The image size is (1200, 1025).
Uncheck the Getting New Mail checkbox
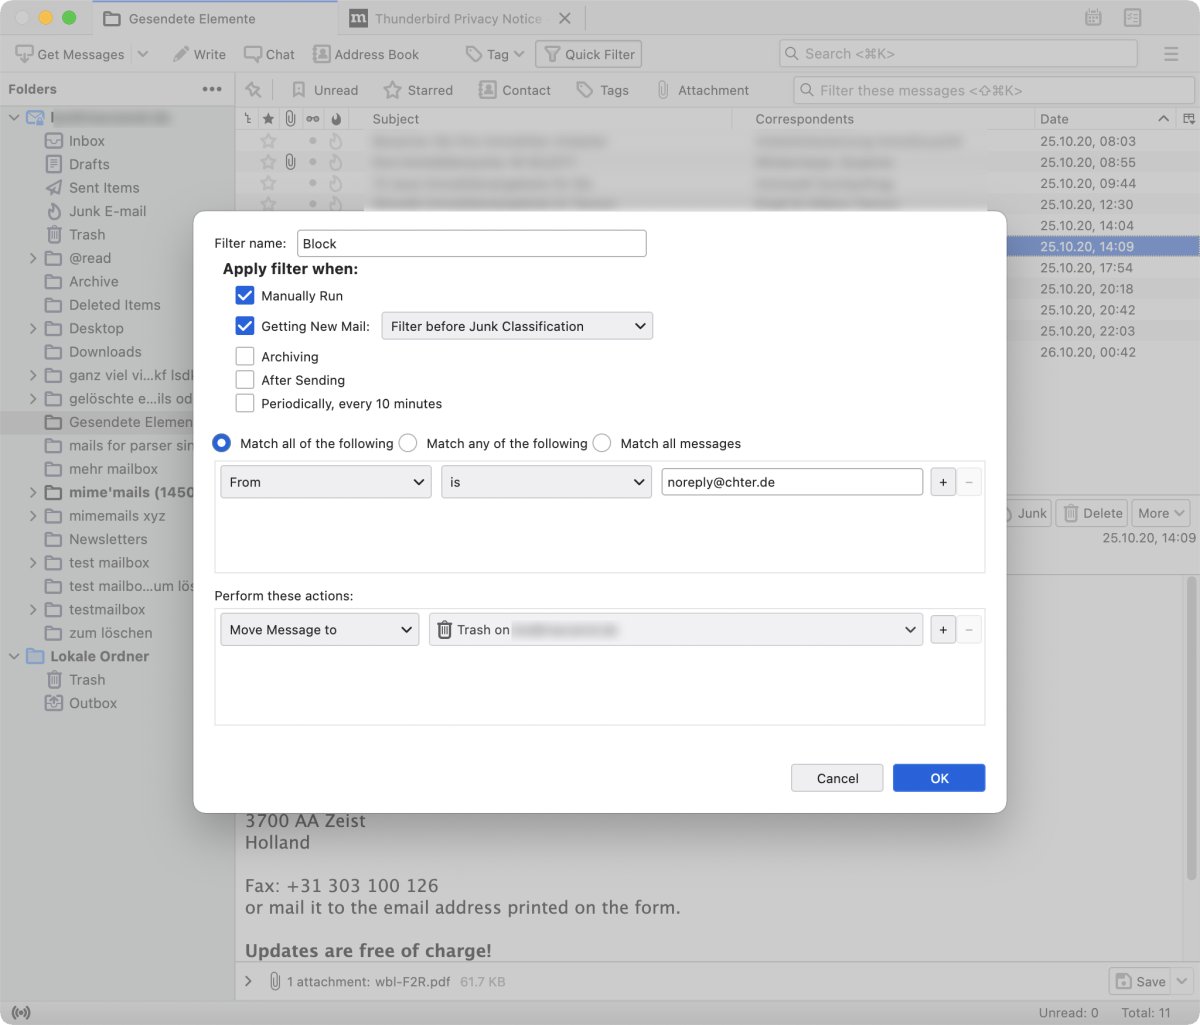(x=245, y=326)
